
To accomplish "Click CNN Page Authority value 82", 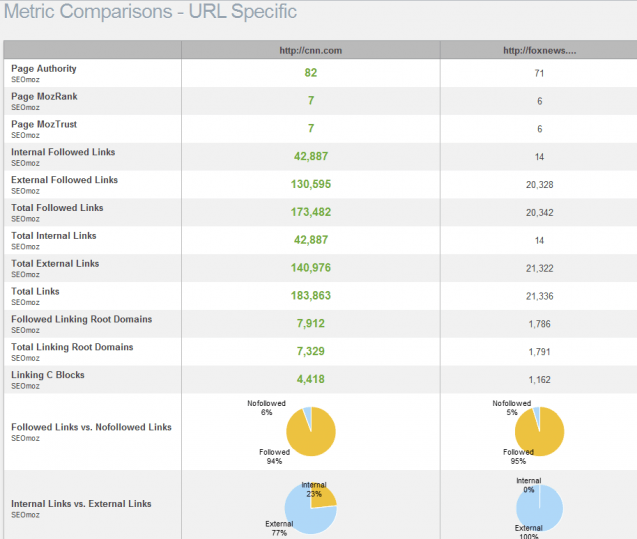I will click(x=311, y=73).
